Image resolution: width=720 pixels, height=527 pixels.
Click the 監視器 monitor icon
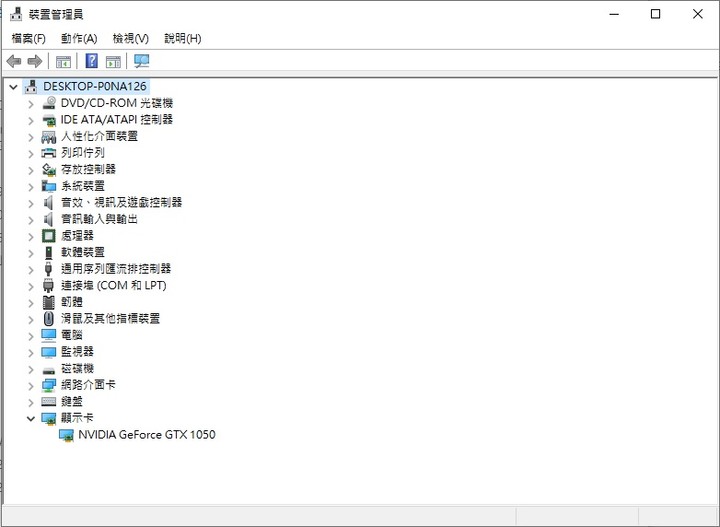[x=49, y=352]
